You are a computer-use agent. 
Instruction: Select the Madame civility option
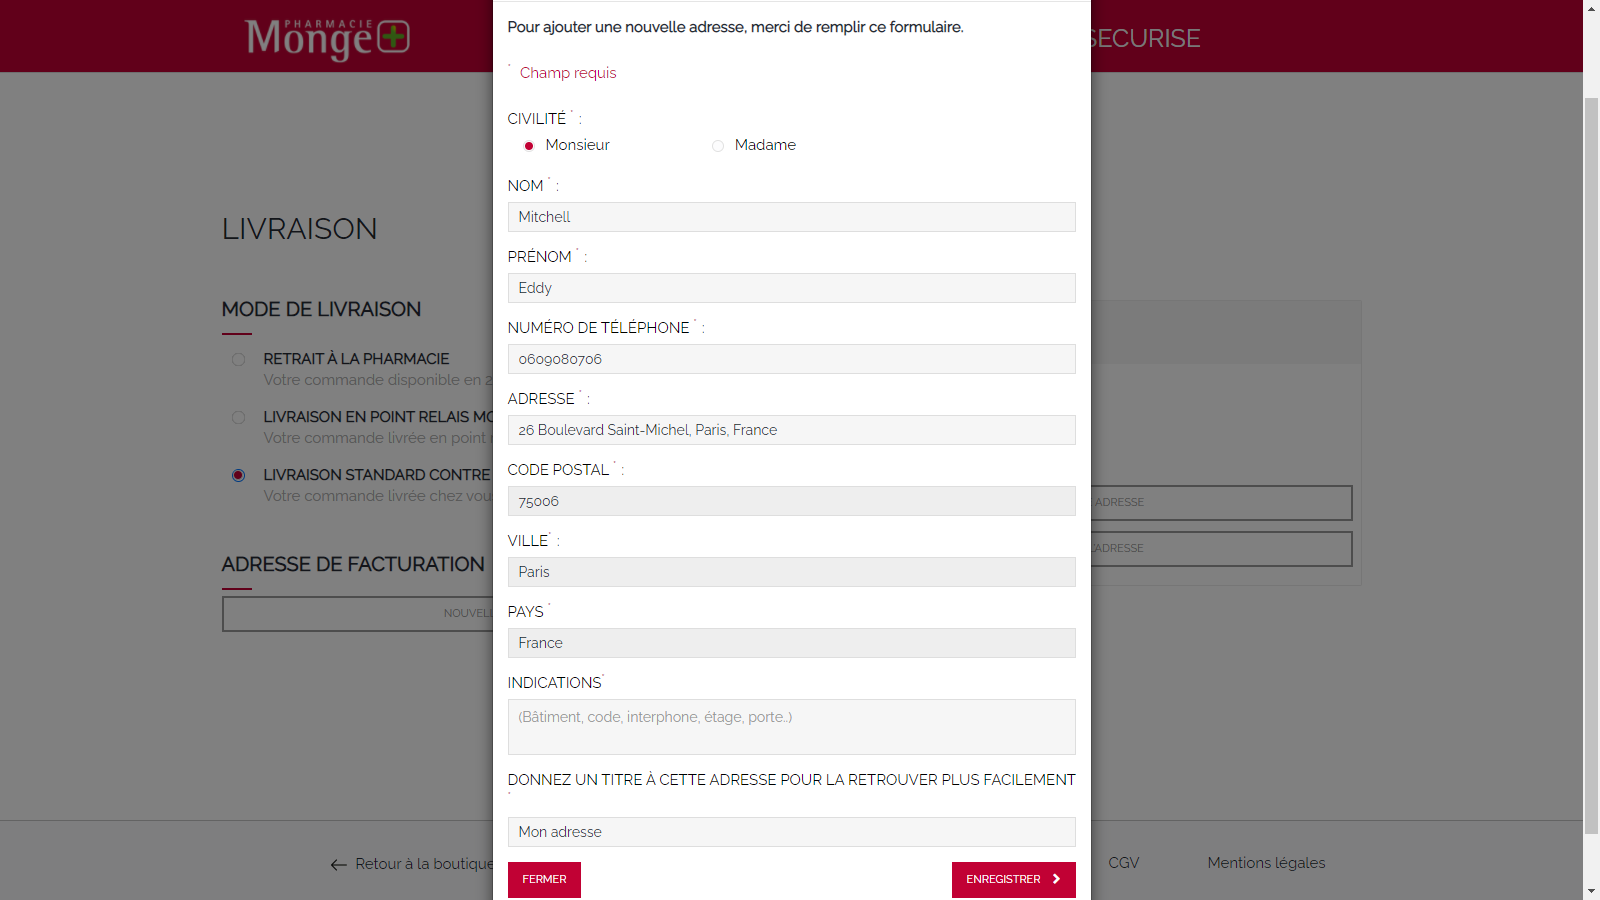[x=718, y=146]
